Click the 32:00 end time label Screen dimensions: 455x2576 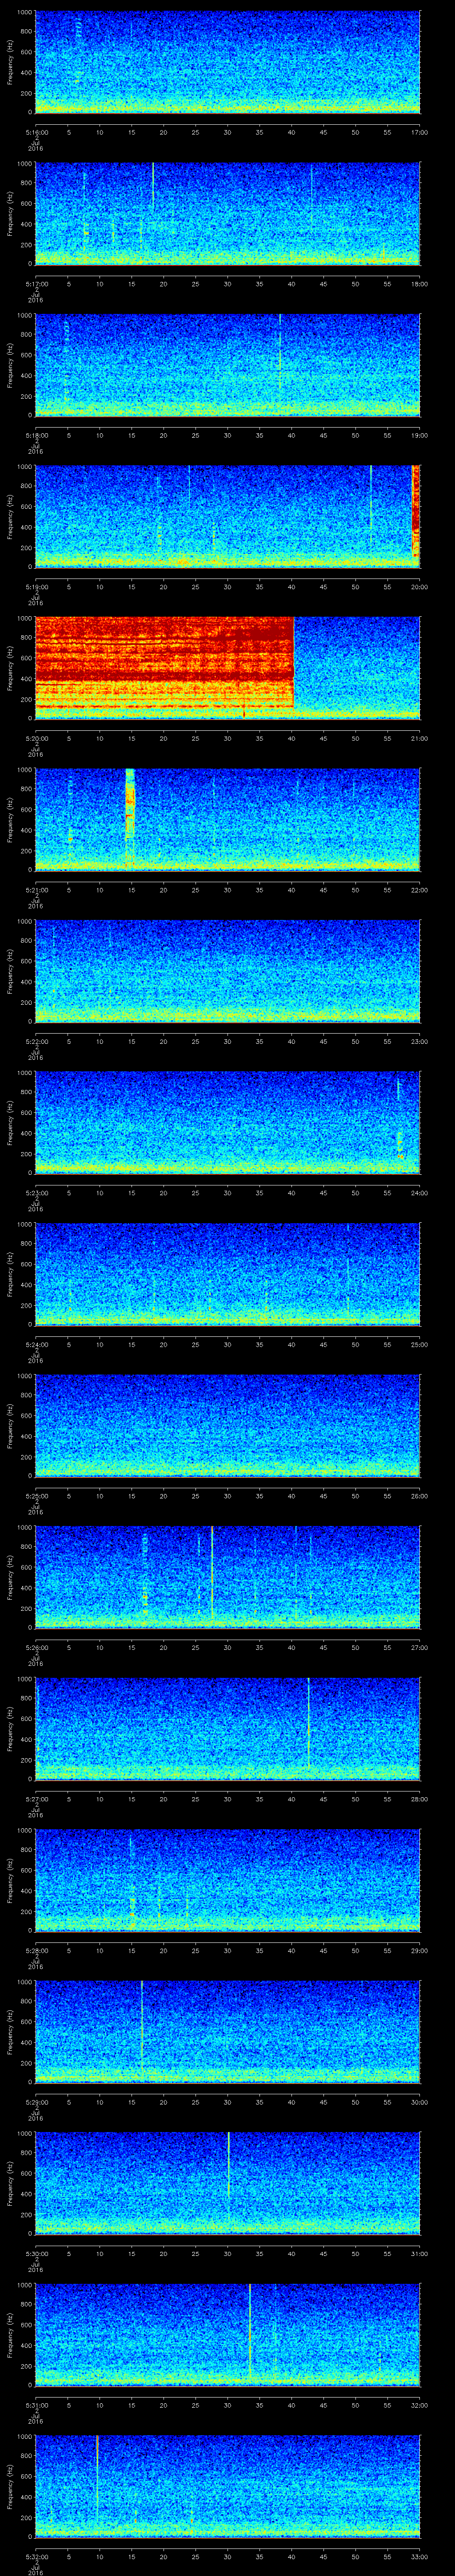[x=419, y=2404]
